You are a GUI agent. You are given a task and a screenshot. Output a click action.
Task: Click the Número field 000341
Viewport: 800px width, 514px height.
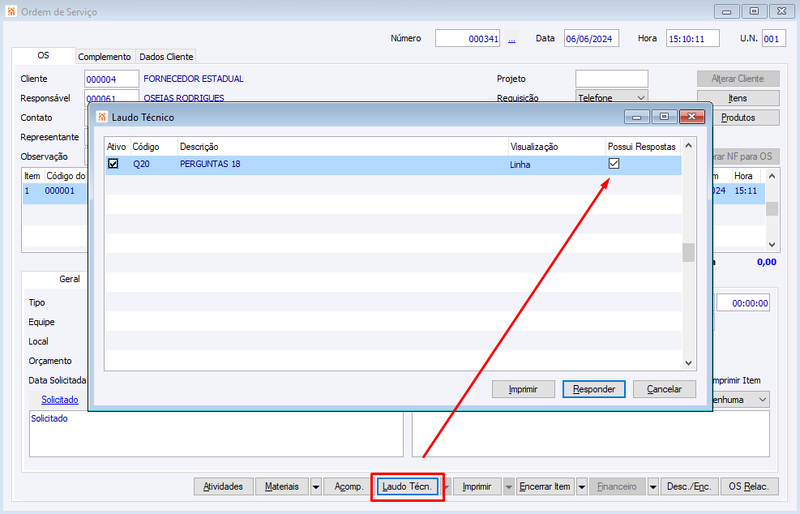467,39
